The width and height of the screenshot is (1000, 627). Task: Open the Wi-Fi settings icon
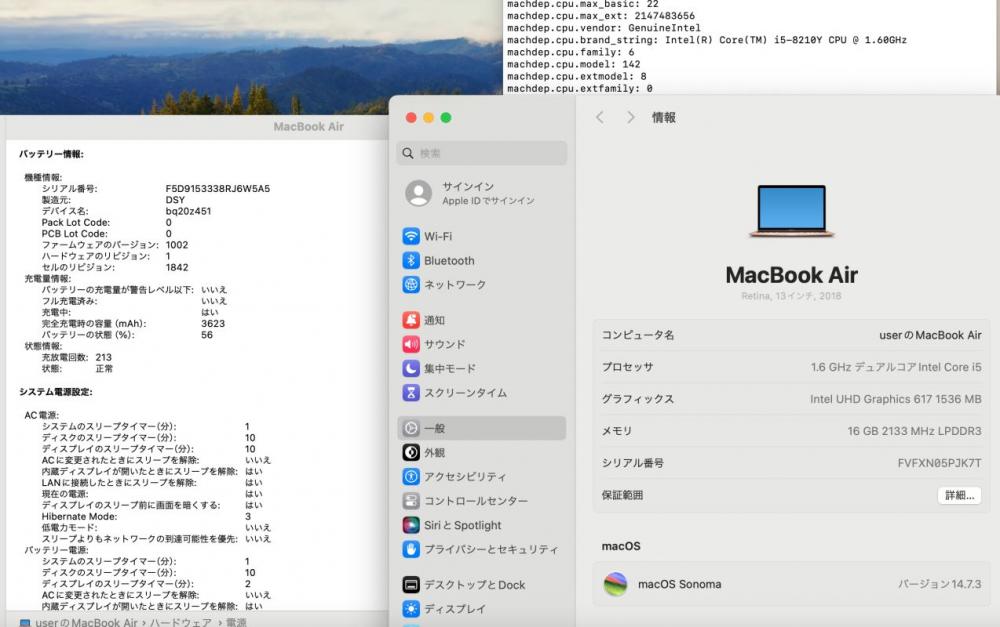(x=411, y=237)
